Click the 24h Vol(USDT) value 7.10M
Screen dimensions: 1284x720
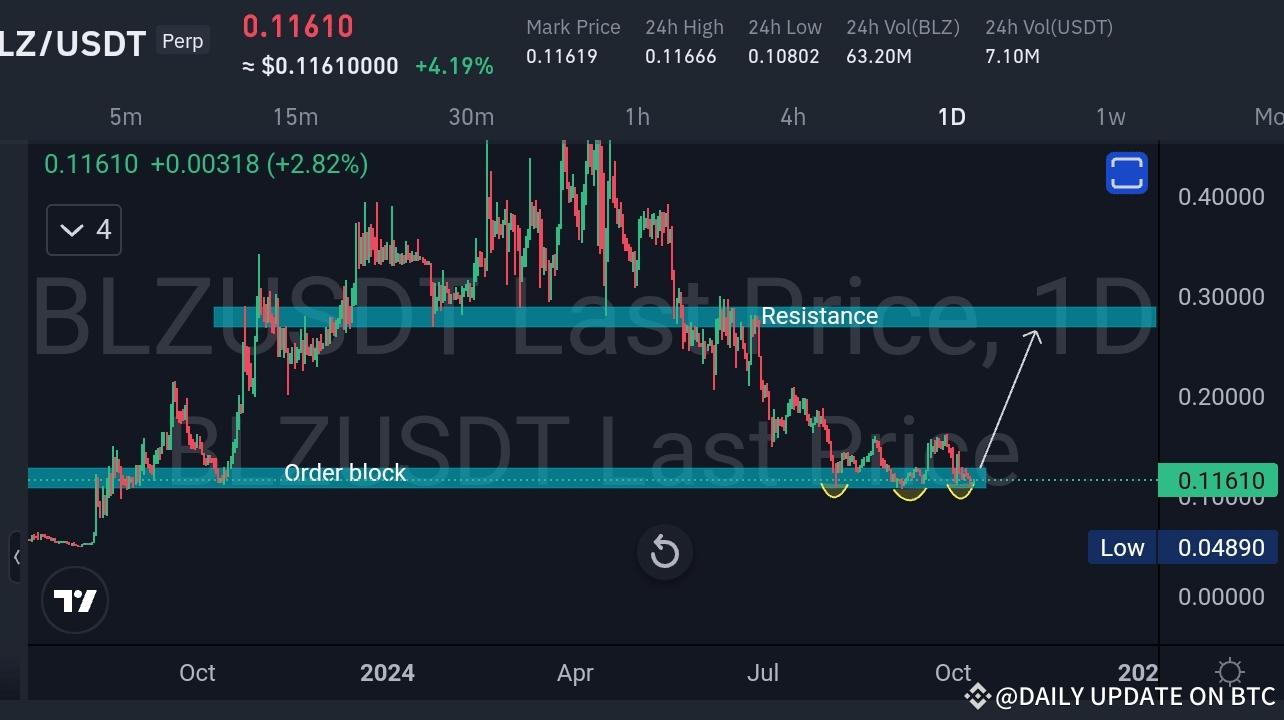1012,57
